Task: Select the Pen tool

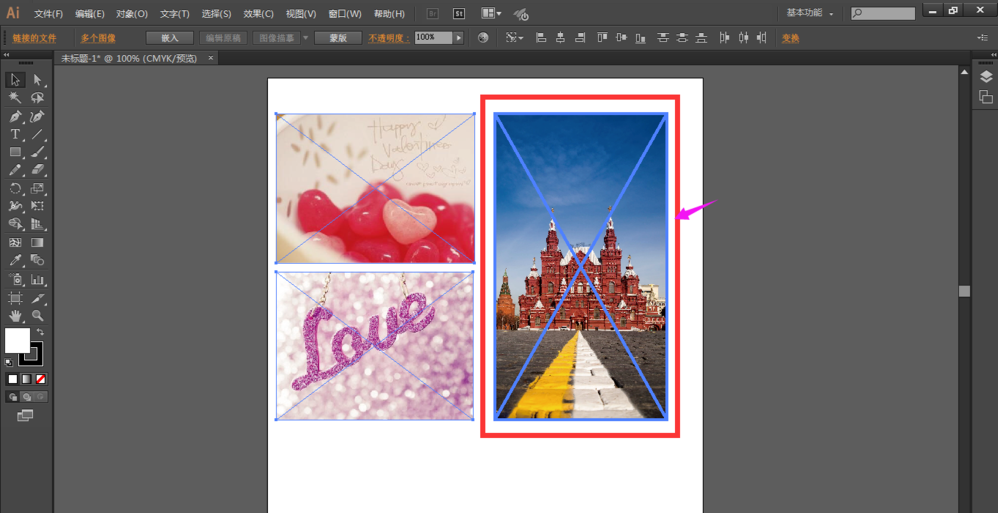Action: point(15,116)
